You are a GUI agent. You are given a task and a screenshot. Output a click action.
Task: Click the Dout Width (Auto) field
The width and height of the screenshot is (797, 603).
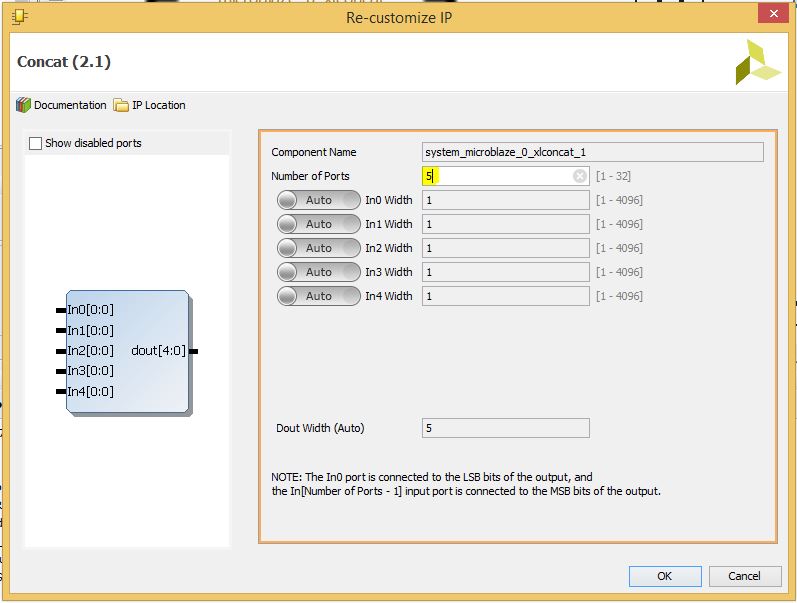pos(506,428)
